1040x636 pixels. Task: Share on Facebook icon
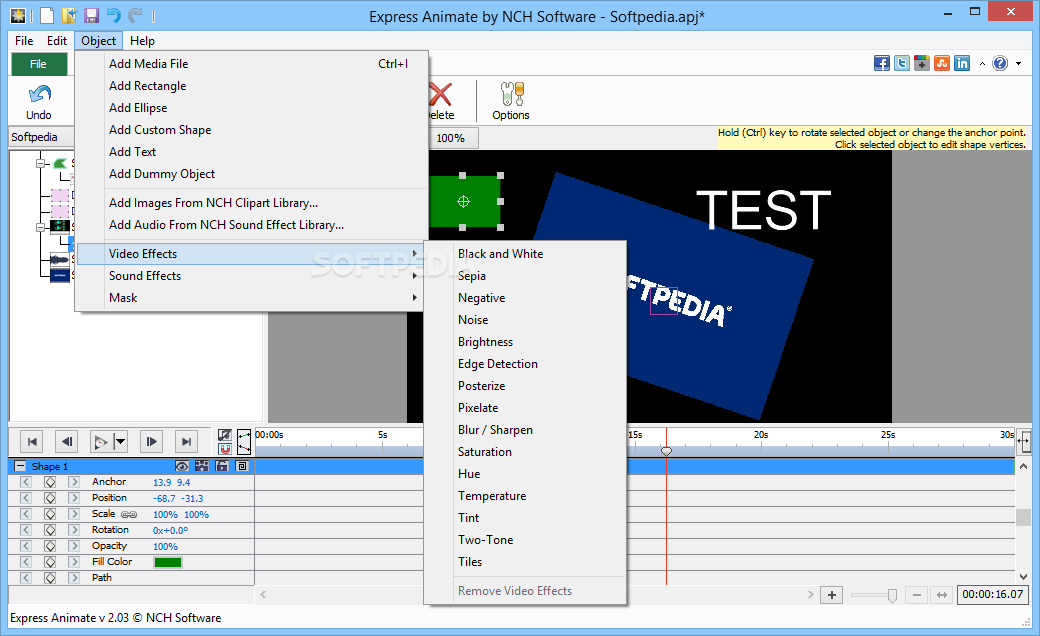click(881, 63)
